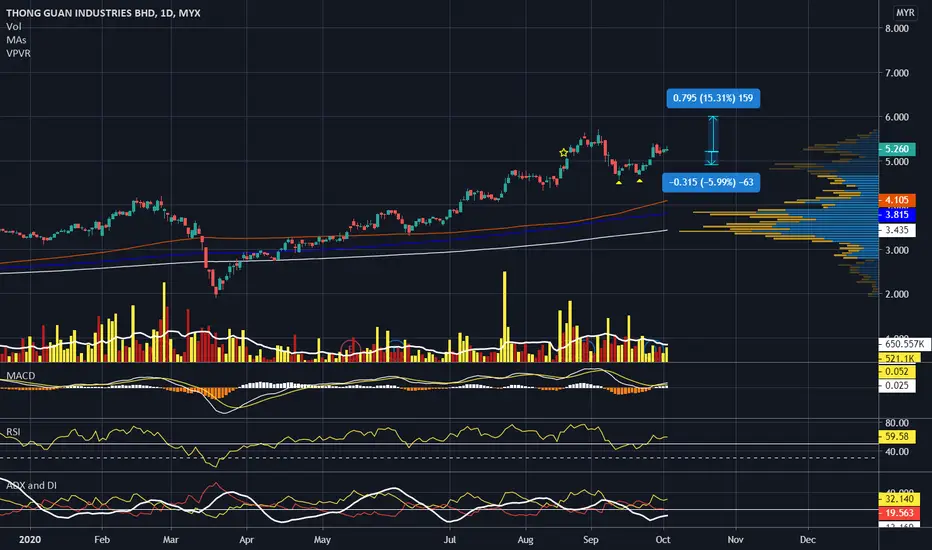Click the THONG GUAN INDUSTRIES BHD chart title

click(103, 12)
